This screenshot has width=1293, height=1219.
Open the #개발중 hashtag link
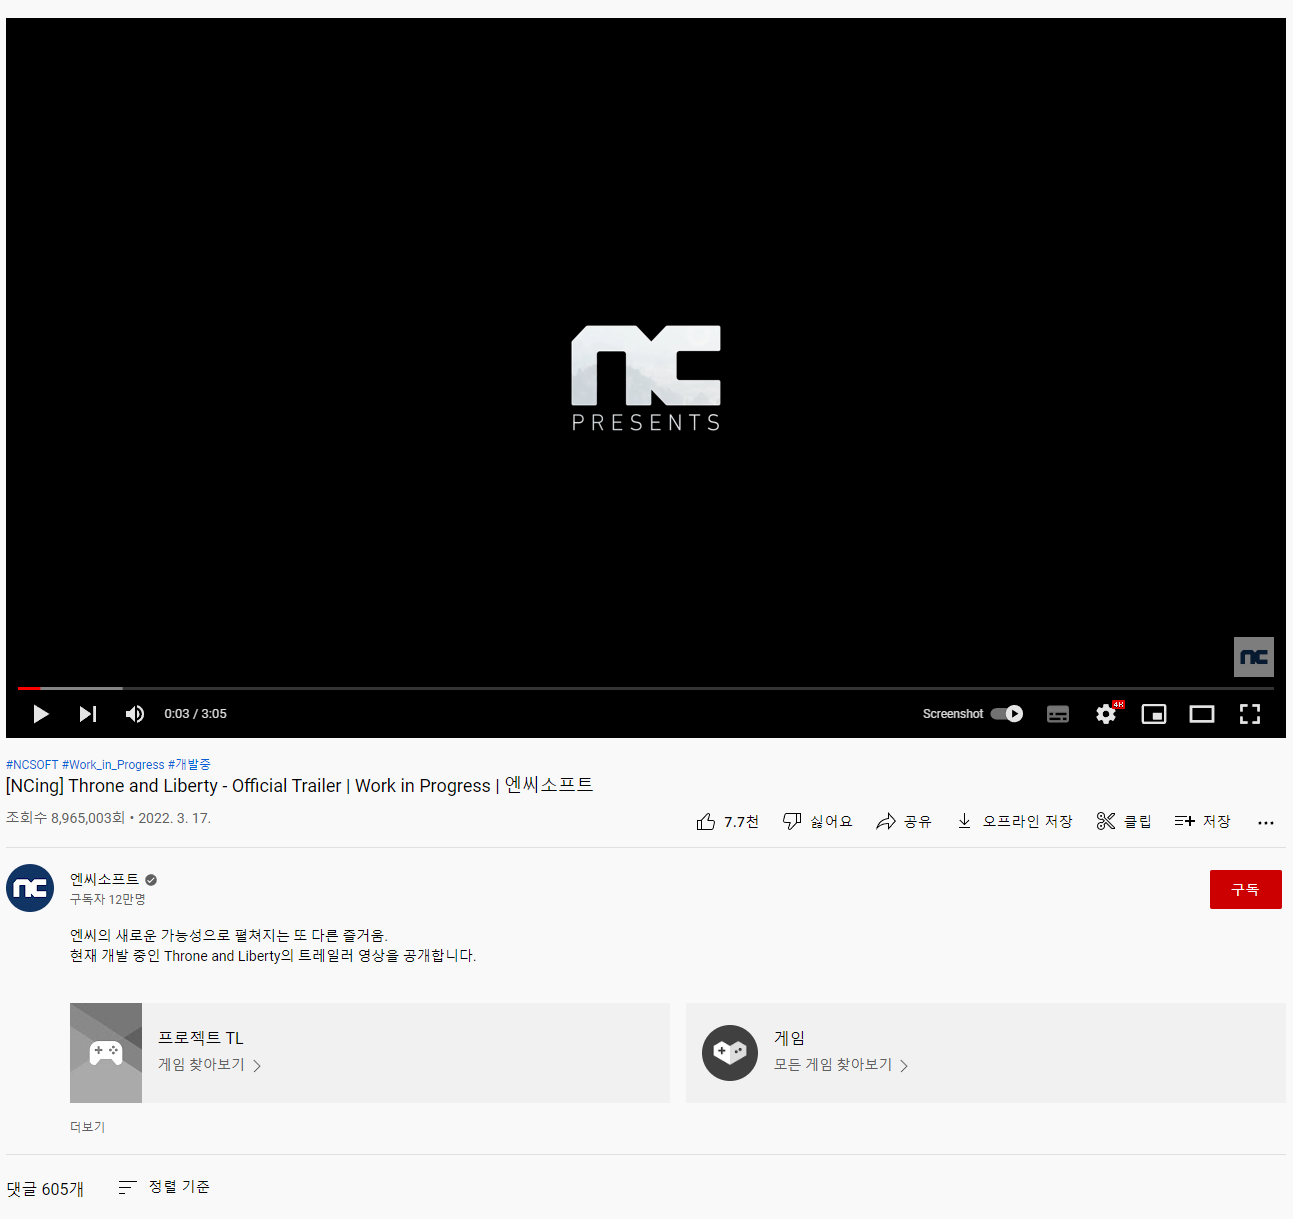point(189,765)
